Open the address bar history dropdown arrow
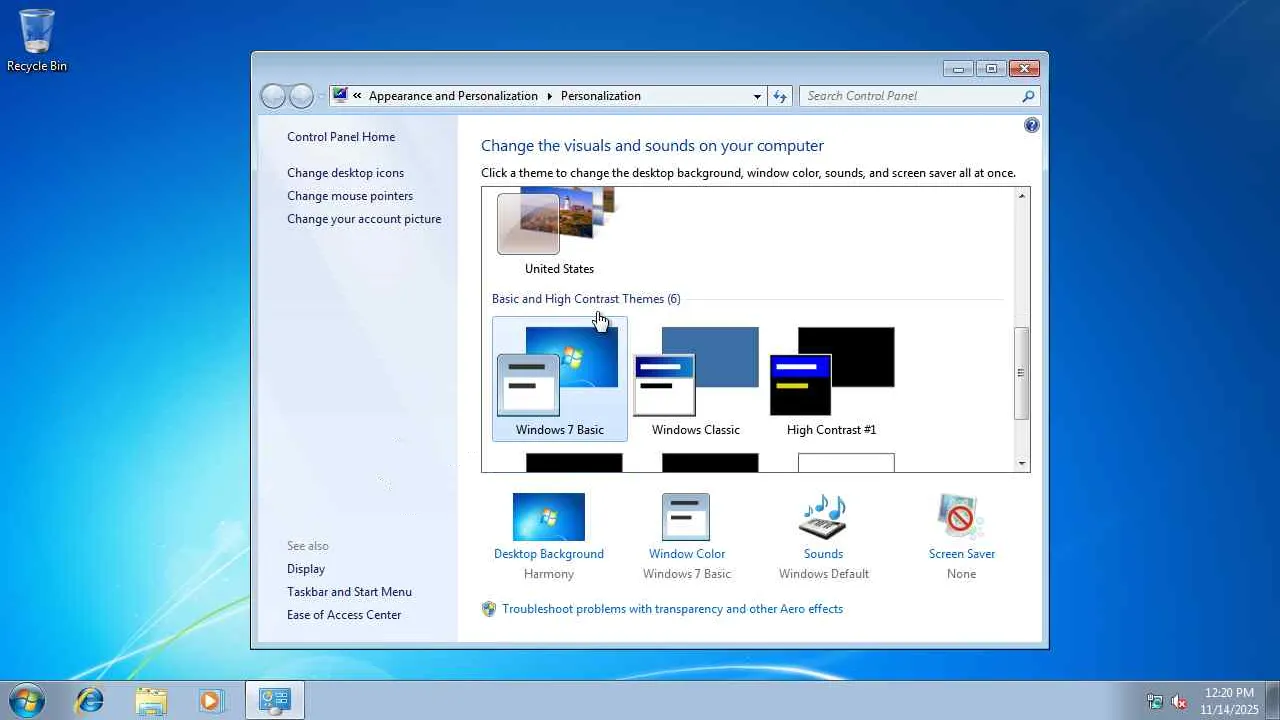This screenshot has width=1280, height=720. pos(757,96)
